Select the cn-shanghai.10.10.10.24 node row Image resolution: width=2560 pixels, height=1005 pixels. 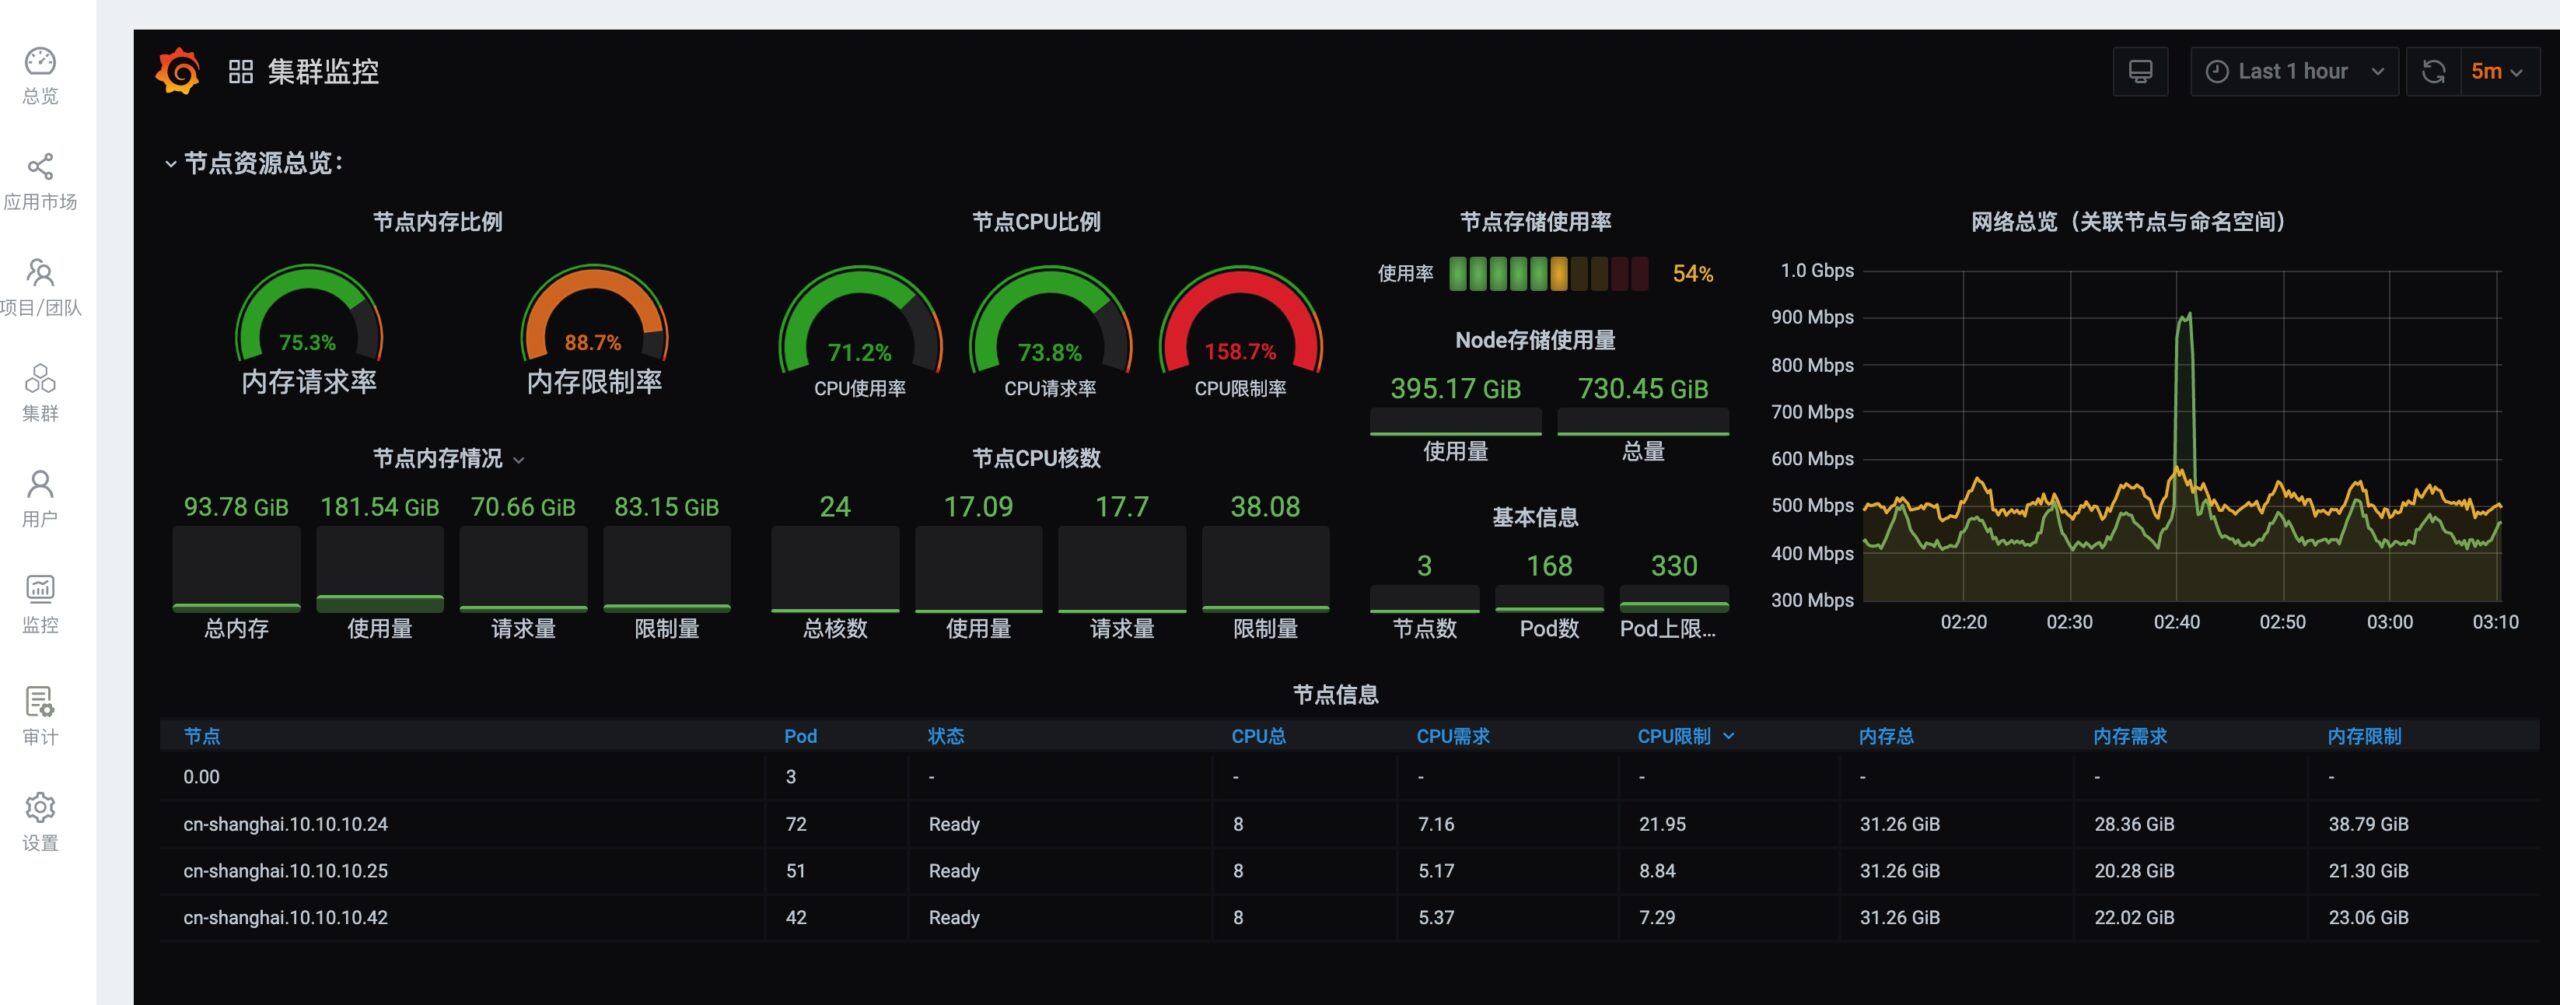pos(1348,824)
